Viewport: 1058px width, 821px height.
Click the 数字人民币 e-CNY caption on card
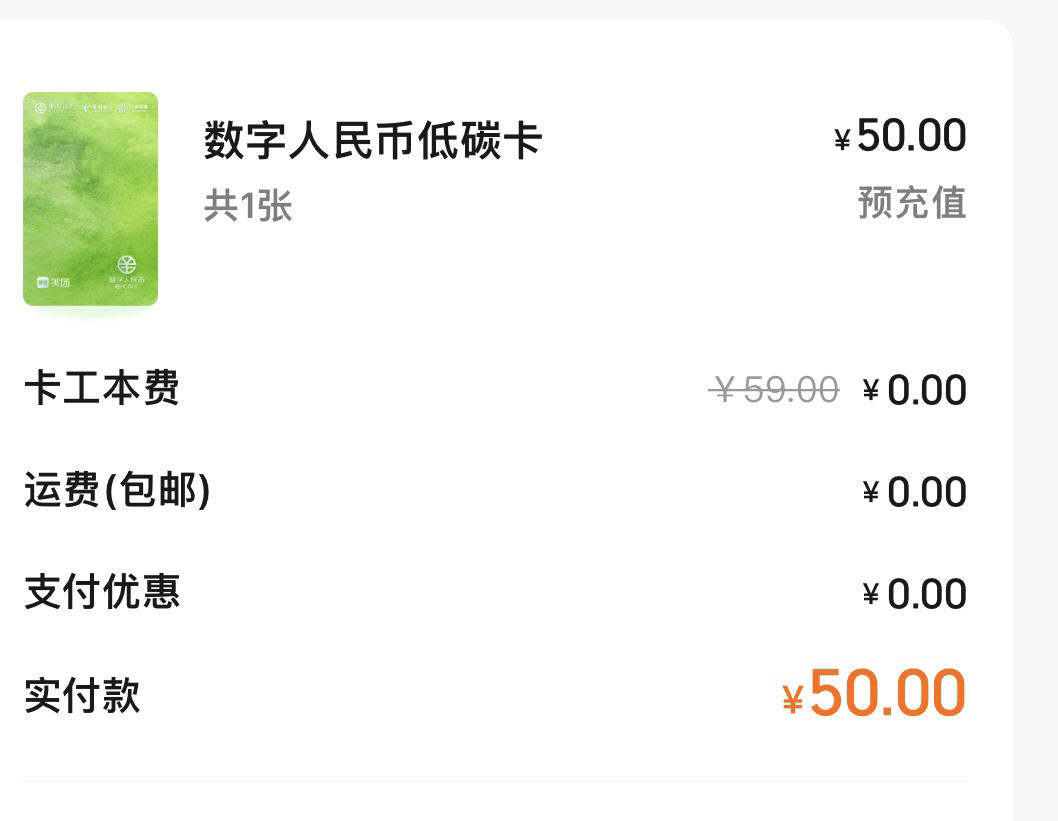click(x=127, y=282)
